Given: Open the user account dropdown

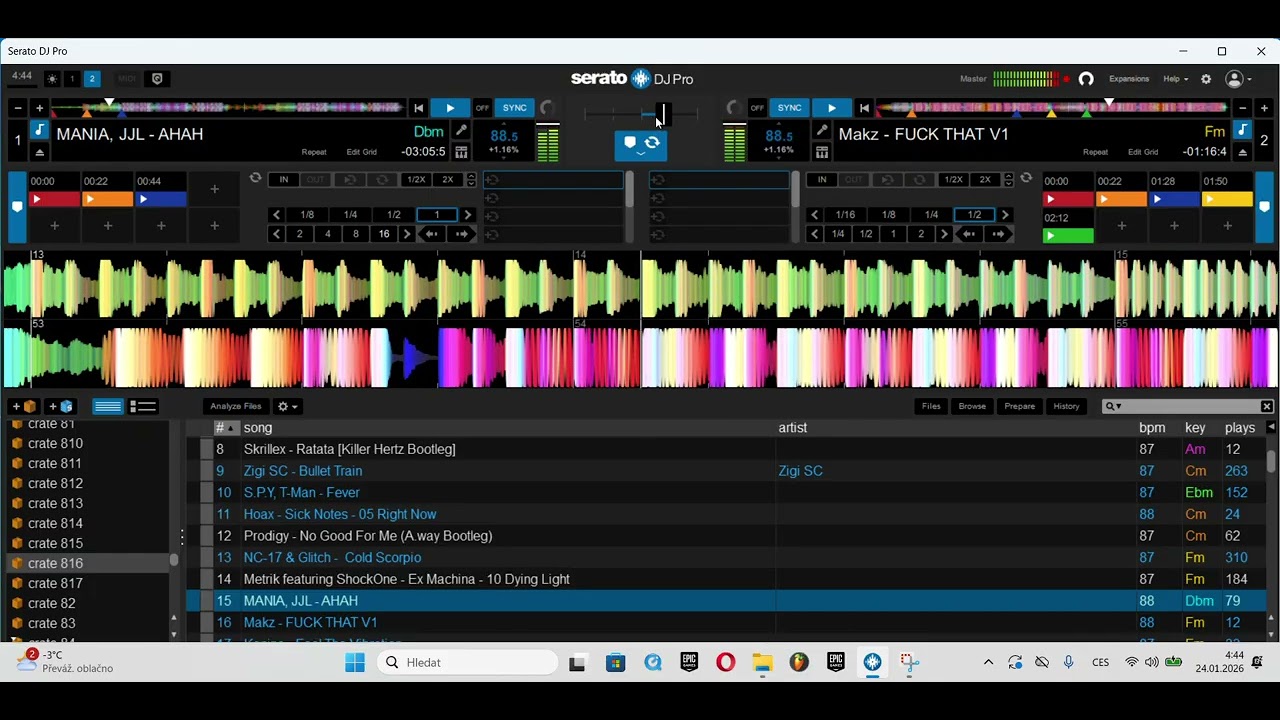Looking at the screenshot, I should click(x=1238, y=79).
